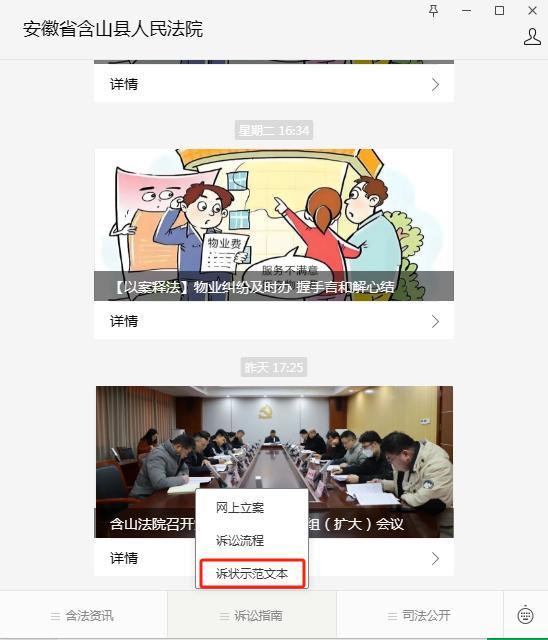This screenshot has height=640, width=548.
Task: Click 详情 link under meeting article
Action: pos(124,558)
